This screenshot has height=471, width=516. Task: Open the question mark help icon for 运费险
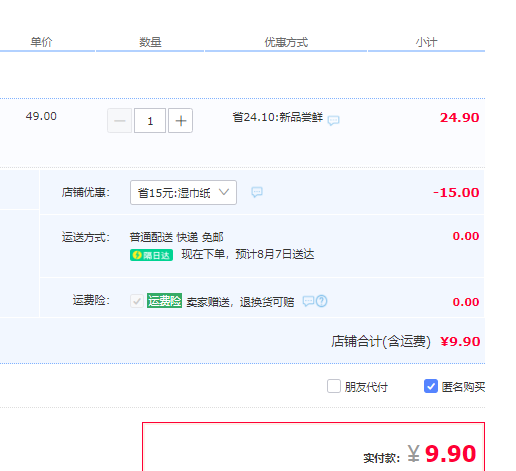click(x=322, y=301)
